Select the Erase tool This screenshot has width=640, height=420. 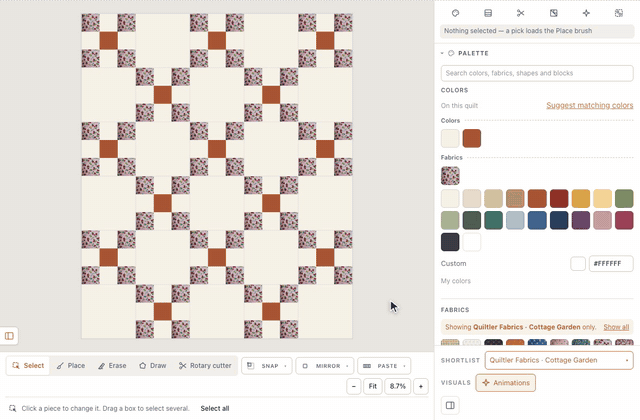(x=112, y=366)
